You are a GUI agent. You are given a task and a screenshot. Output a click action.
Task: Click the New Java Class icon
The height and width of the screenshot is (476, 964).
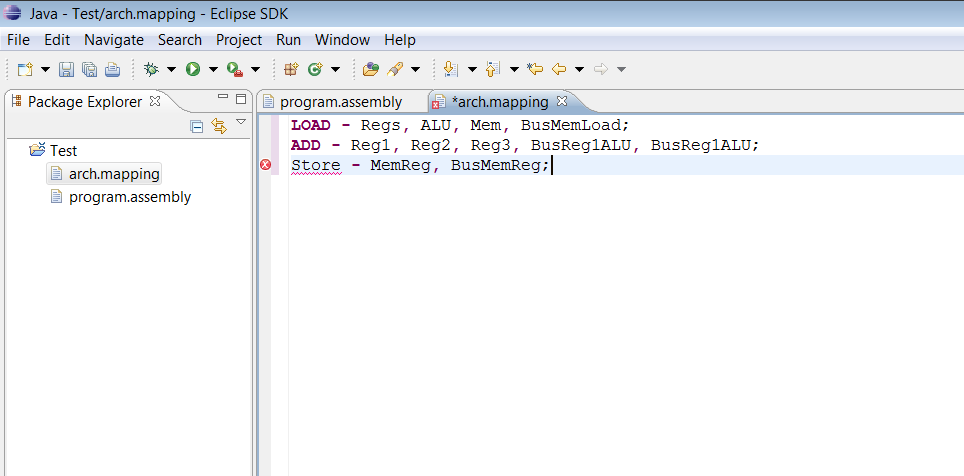[315, 69]
